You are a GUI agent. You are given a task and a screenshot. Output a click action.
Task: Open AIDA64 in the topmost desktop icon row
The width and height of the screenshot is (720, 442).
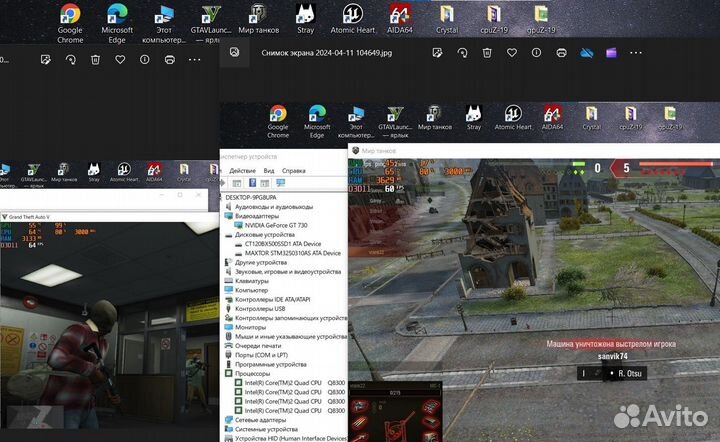pos(399,19)
